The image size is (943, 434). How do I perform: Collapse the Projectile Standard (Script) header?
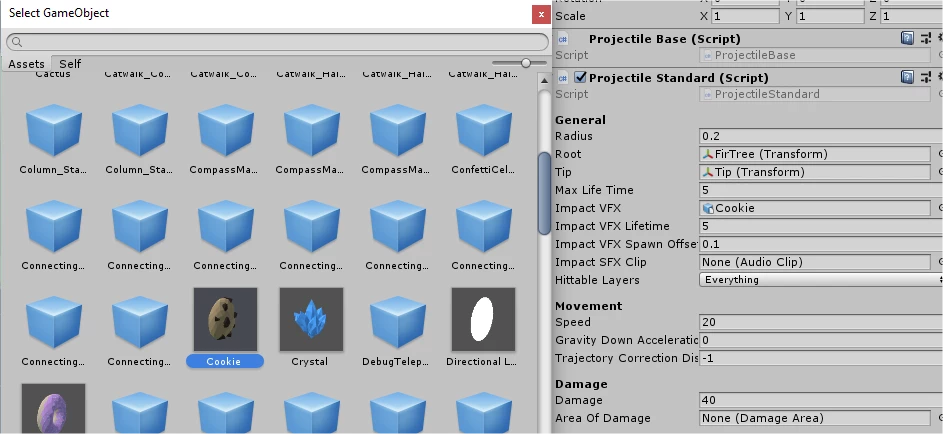(678, 78)
